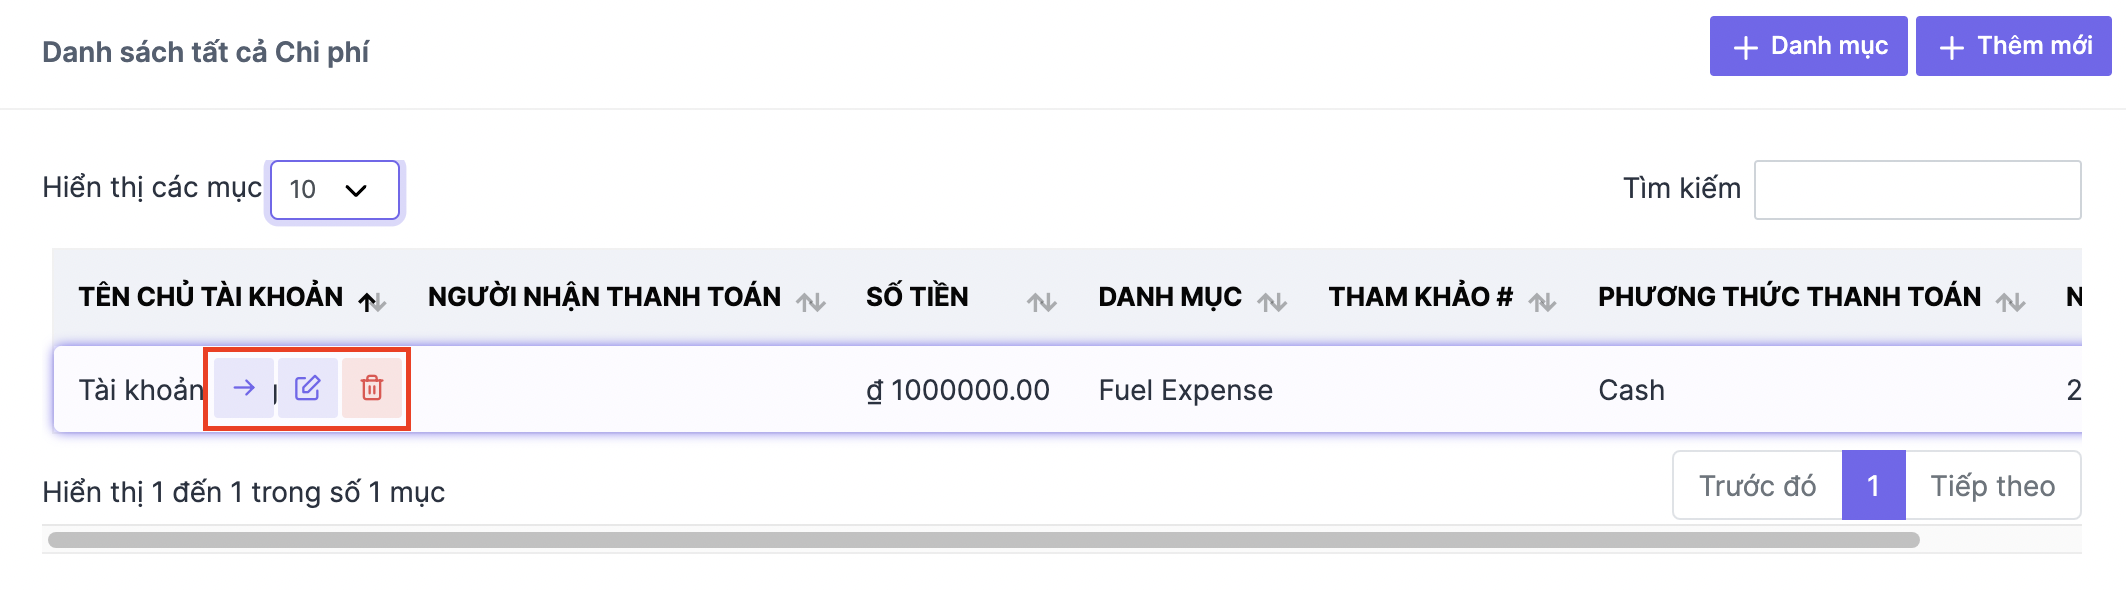Focus the Tìm kiếm search field
This screenshot has height=590, width=2126.
click(x=1917, y=190)
